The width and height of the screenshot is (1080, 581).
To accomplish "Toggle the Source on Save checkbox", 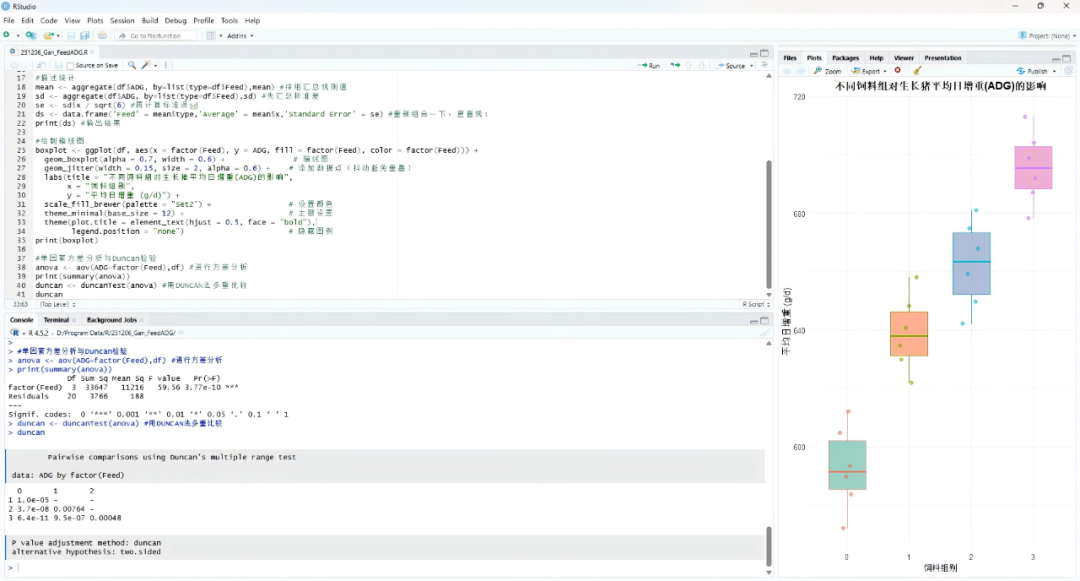I will pyautogui.click(x=72, y=65).
